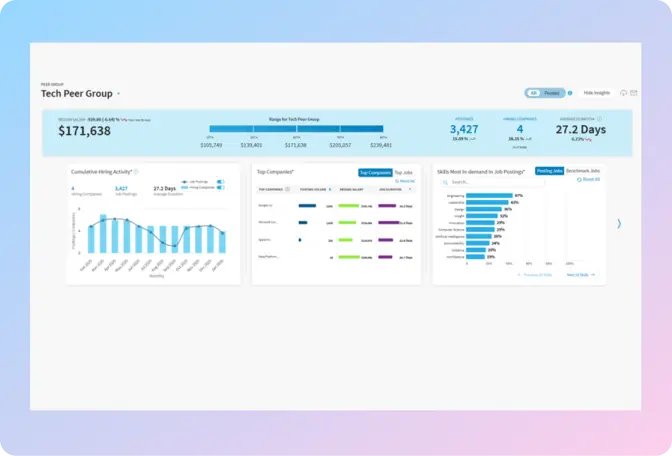
Task: Click the salary range bar for peer group
Action: (x=296, y=129)
